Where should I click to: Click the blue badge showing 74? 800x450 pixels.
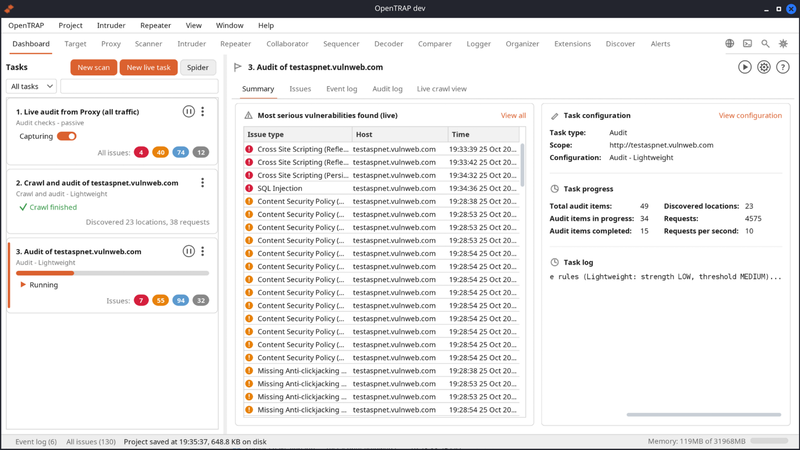tap(181, 152)
